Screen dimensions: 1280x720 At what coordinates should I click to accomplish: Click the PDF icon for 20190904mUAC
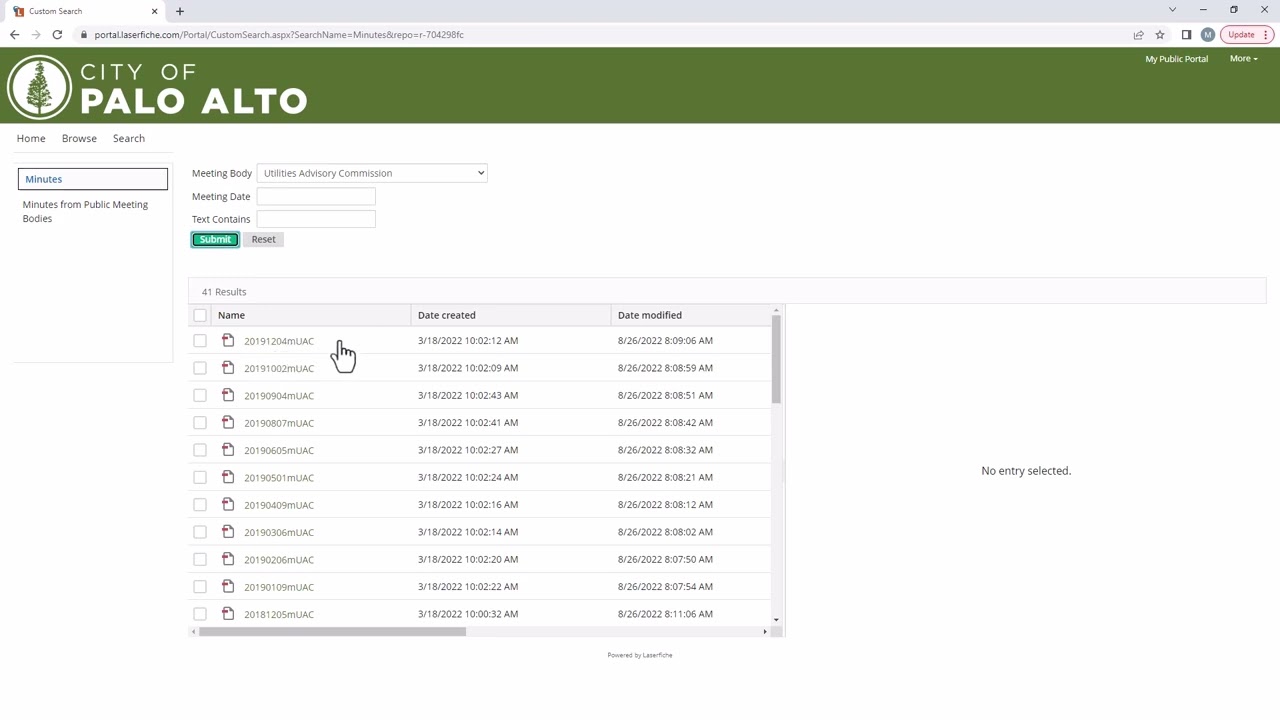tap(228, 395)
